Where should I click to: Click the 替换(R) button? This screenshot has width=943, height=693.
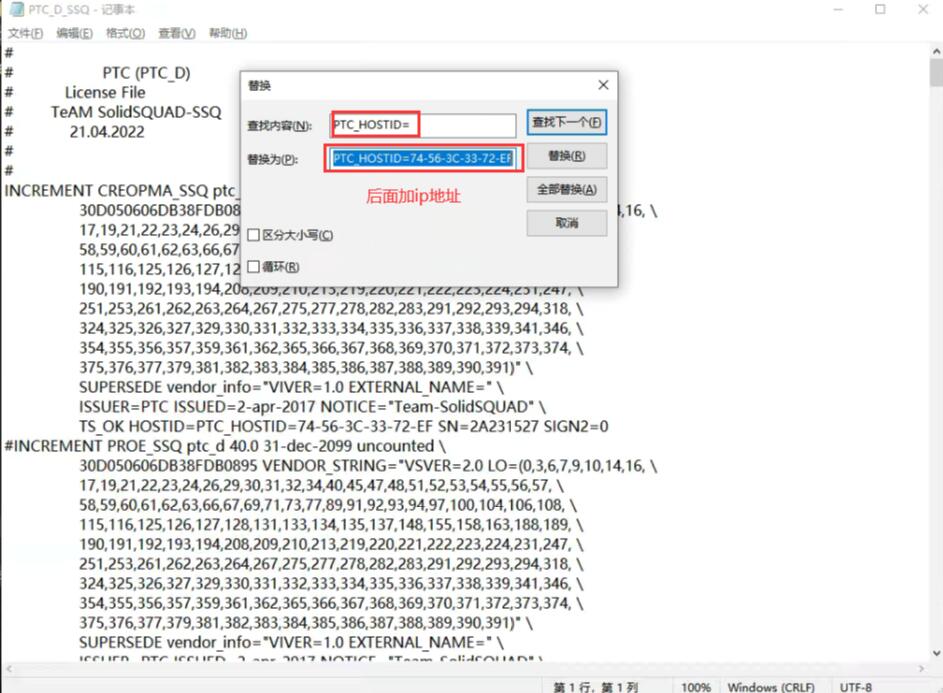pyautogui.click(x=567, y=155)
